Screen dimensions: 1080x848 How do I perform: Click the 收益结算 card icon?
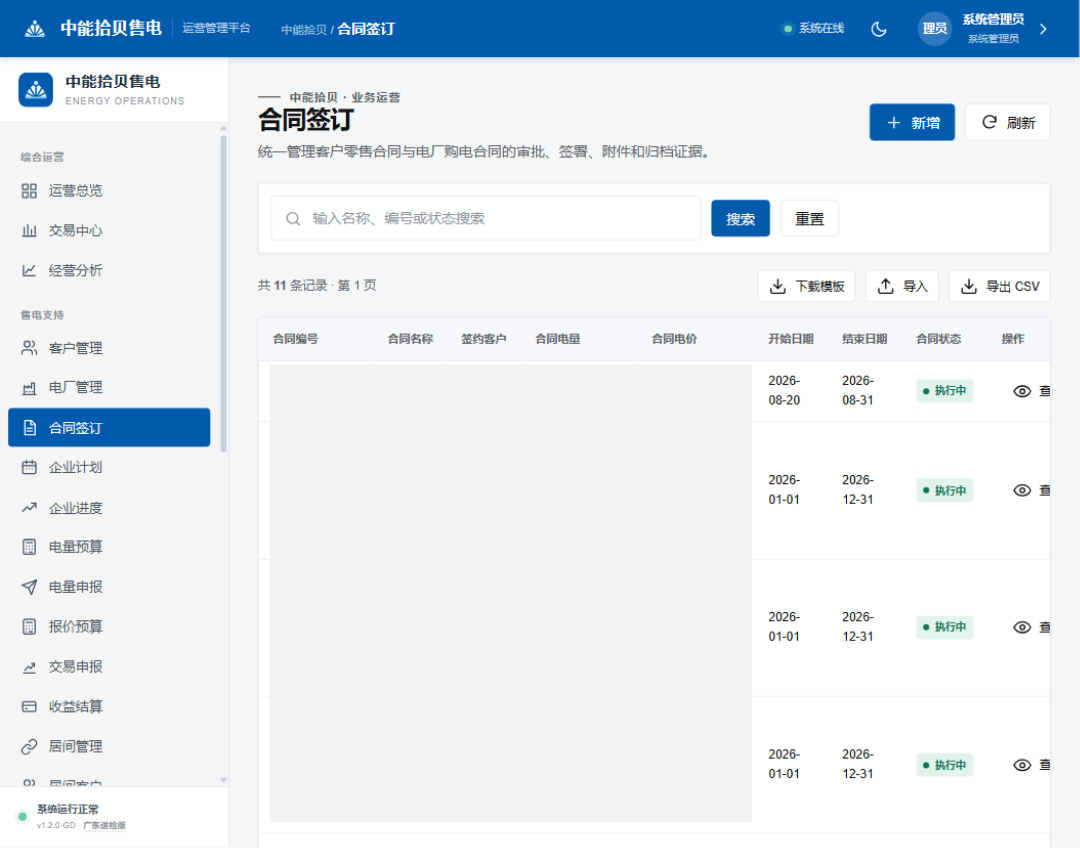[x=29, y=707]
